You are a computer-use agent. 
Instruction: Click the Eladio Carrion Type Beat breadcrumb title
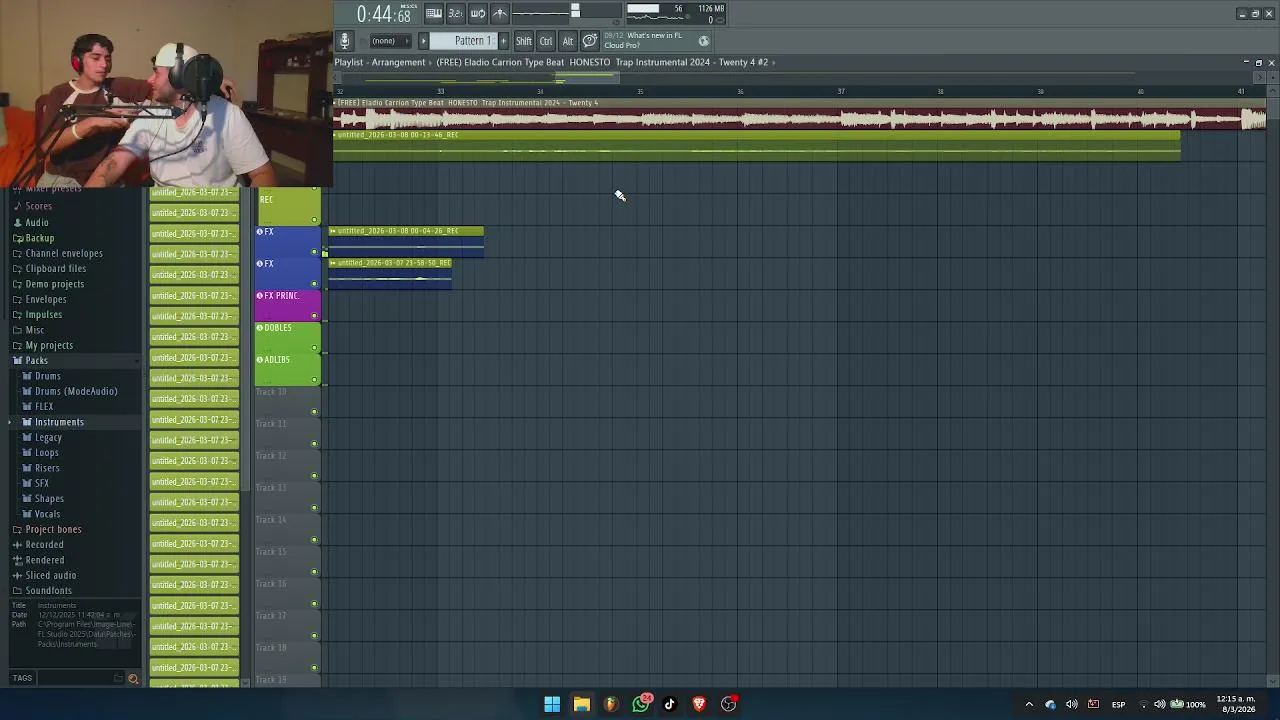(602, 62)
